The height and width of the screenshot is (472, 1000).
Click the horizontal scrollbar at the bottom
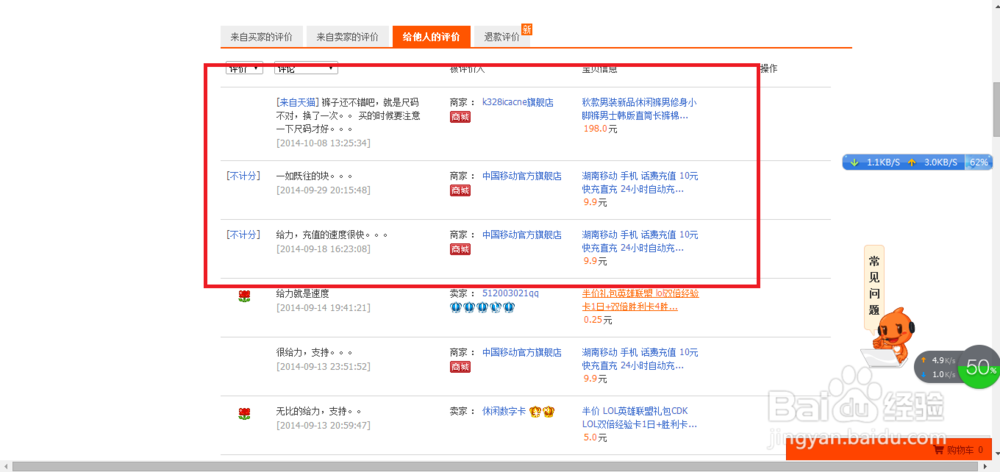[496, 466]
